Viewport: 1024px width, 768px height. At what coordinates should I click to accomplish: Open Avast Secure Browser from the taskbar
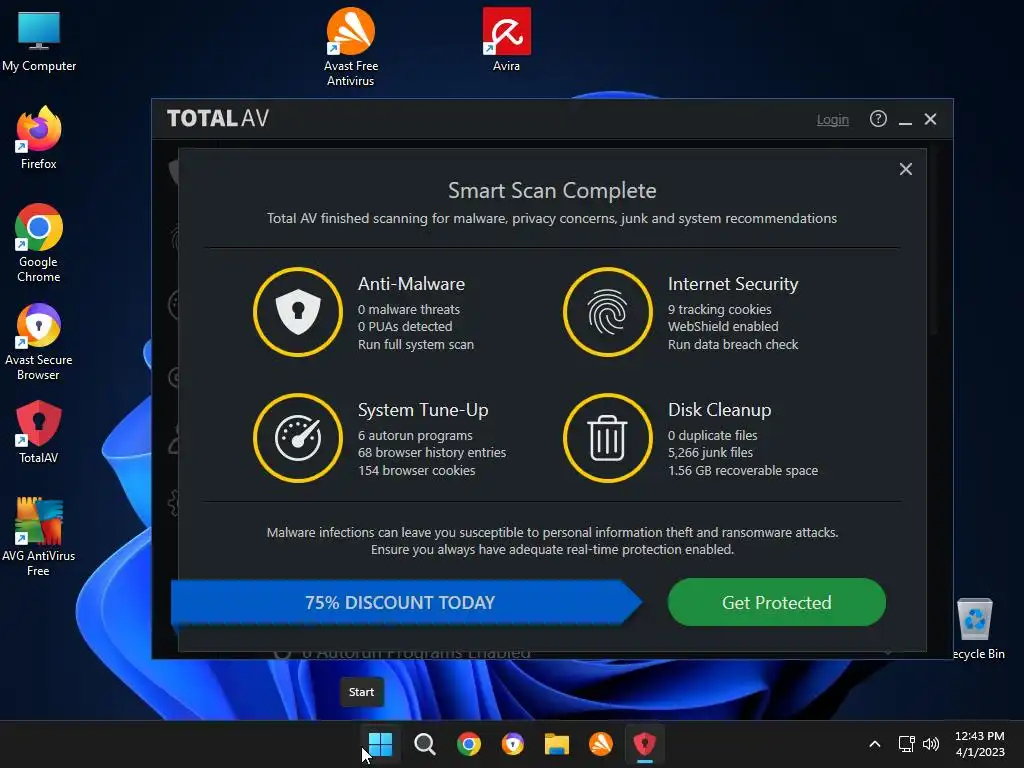513,744
